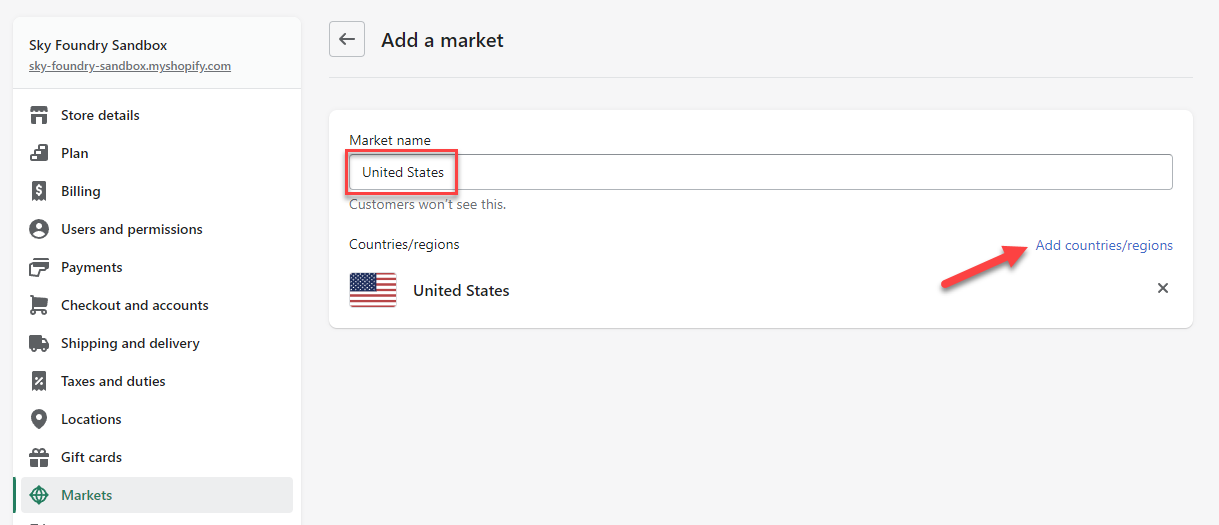Screen dimensions: 1219x525
Task: Click the Billing dollar icon
Action: [39, 191]
